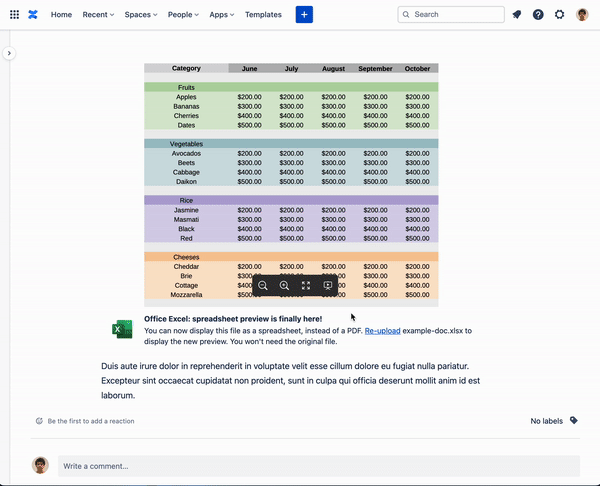Click the green 'Fruits' section row
Viewport: 600px width, 486px height.
point(291,87)
